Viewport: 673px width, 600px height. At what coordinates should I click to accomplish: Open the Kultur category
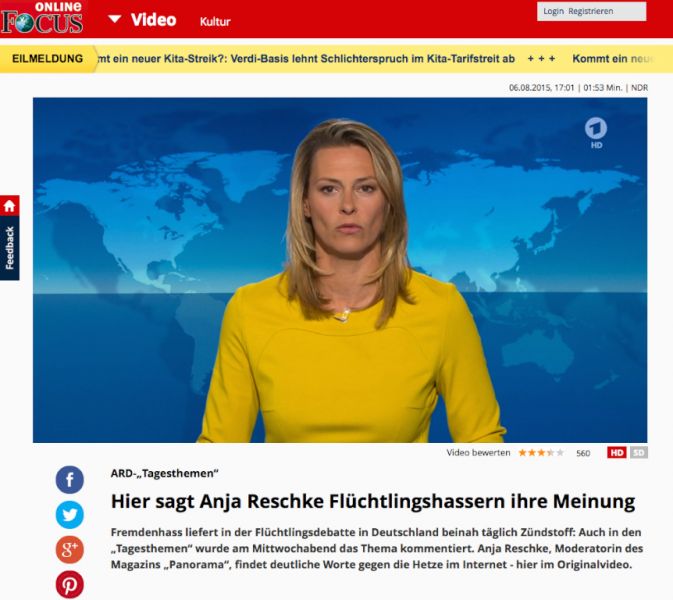[215, 21]
